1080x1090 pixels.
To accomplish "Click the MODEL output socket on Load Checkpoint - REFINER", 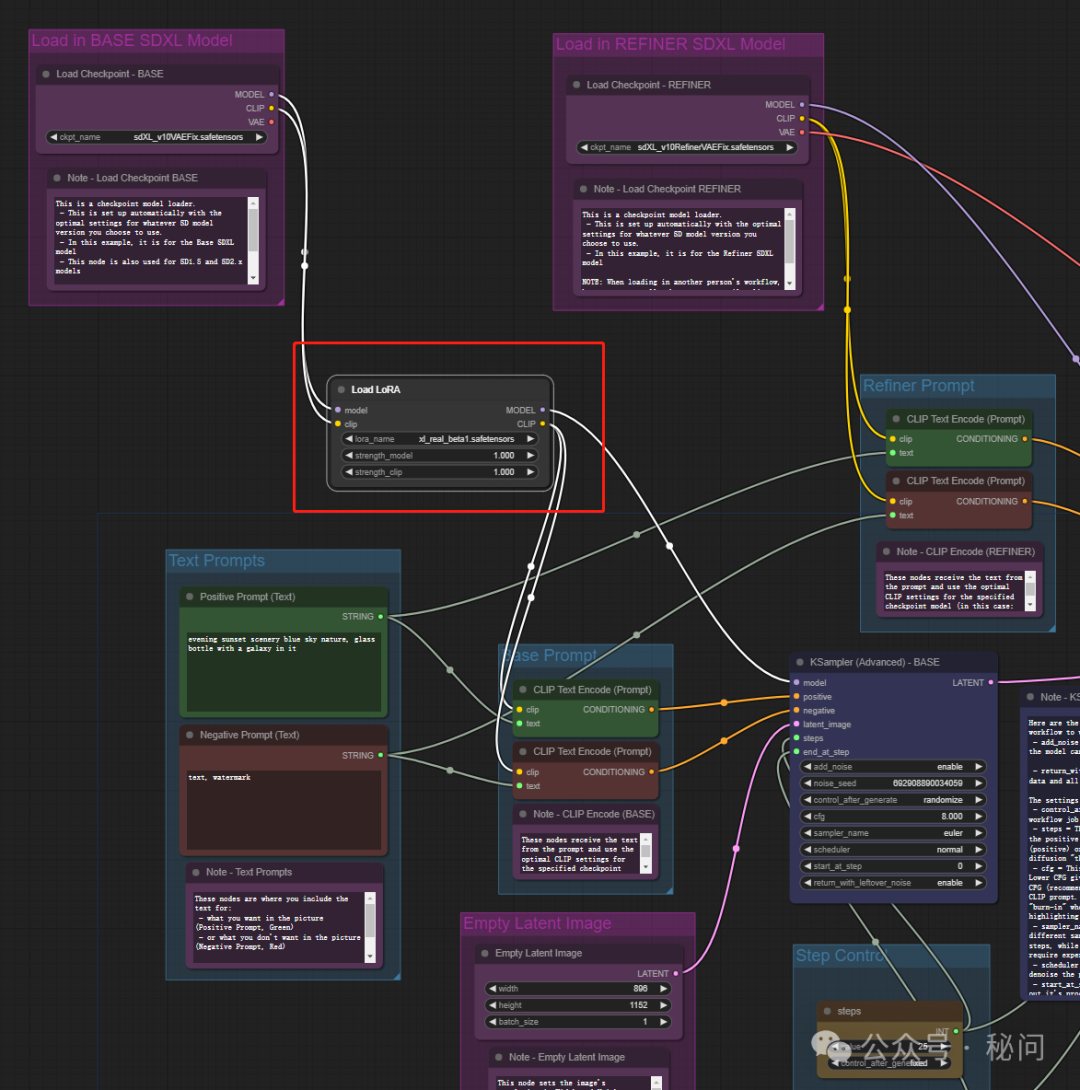I will pyautogui.click(x=802, y=104).
